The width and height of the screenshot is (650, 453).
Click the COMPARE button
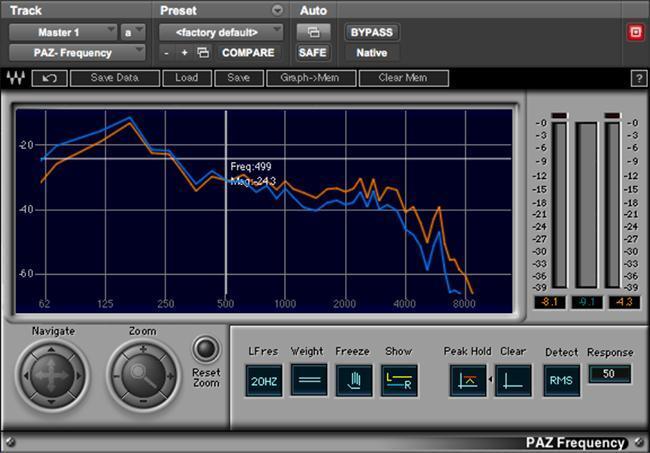(248, 52)
